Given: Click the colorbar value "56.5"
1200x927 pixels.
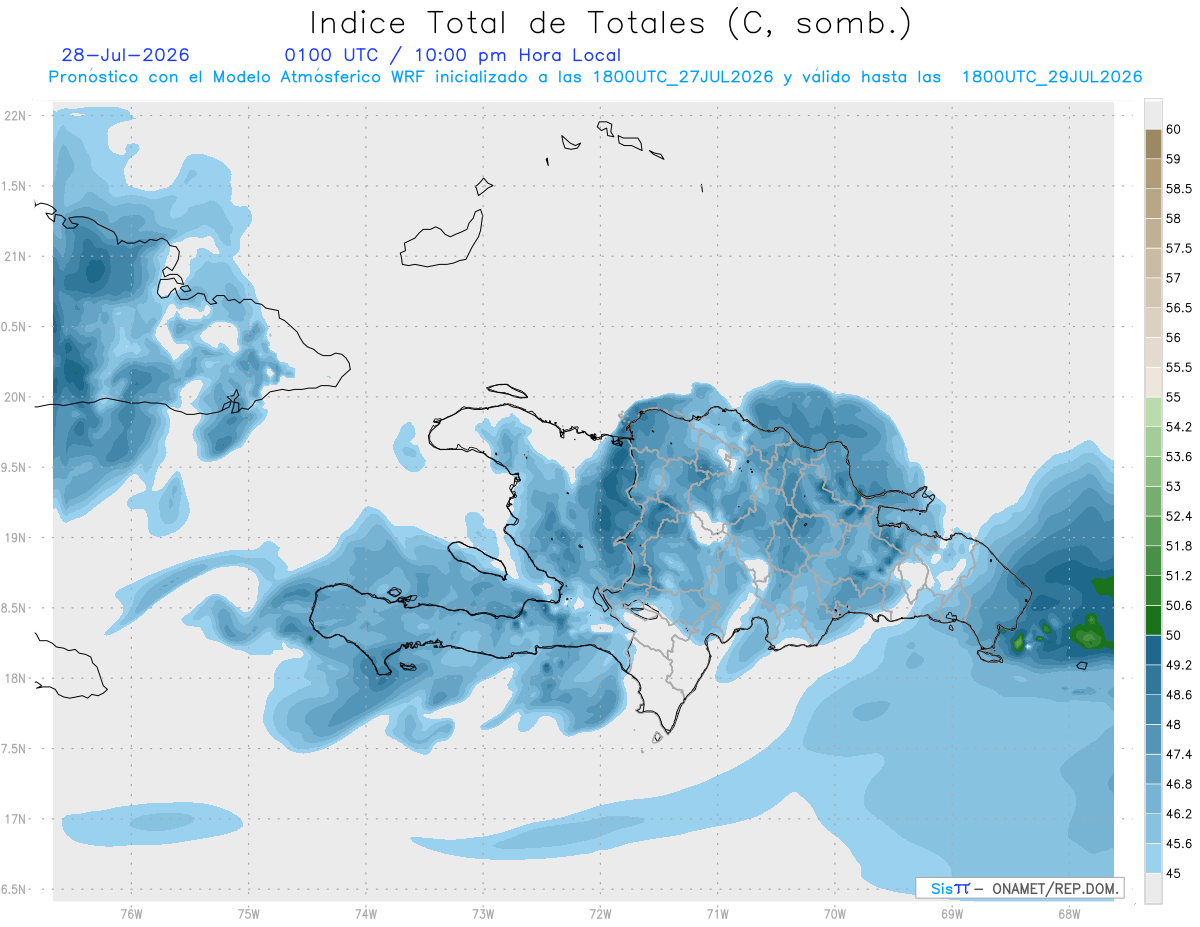Looking at the screenshot, I should (1179, 308).
